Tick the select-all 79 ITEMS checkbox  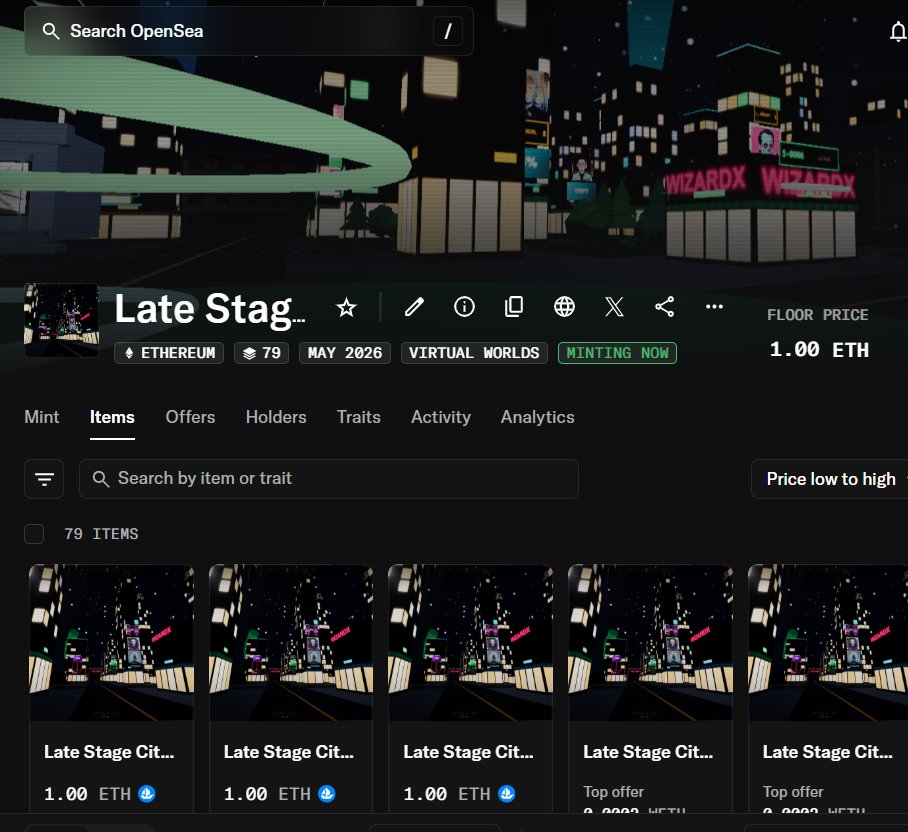tap(34, 534)
